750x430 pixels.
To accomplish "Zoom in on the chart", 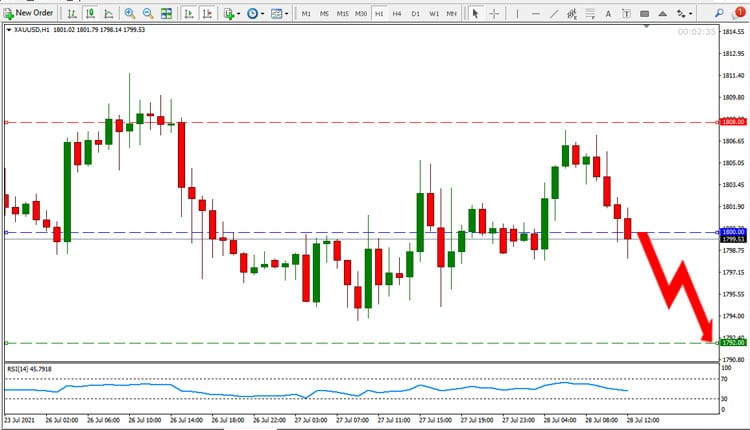I will (130, 13).
